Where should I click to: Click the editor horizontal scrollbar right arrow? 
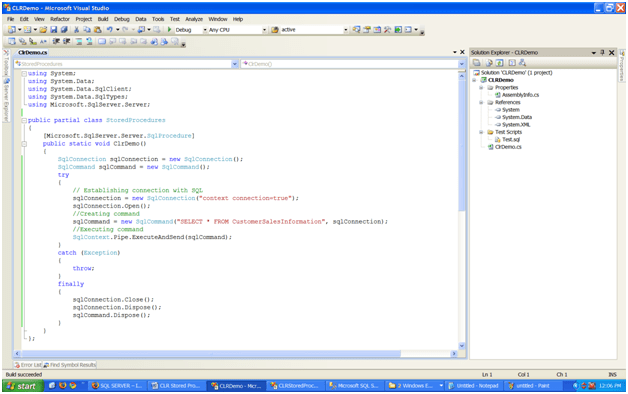pos(454,354)
